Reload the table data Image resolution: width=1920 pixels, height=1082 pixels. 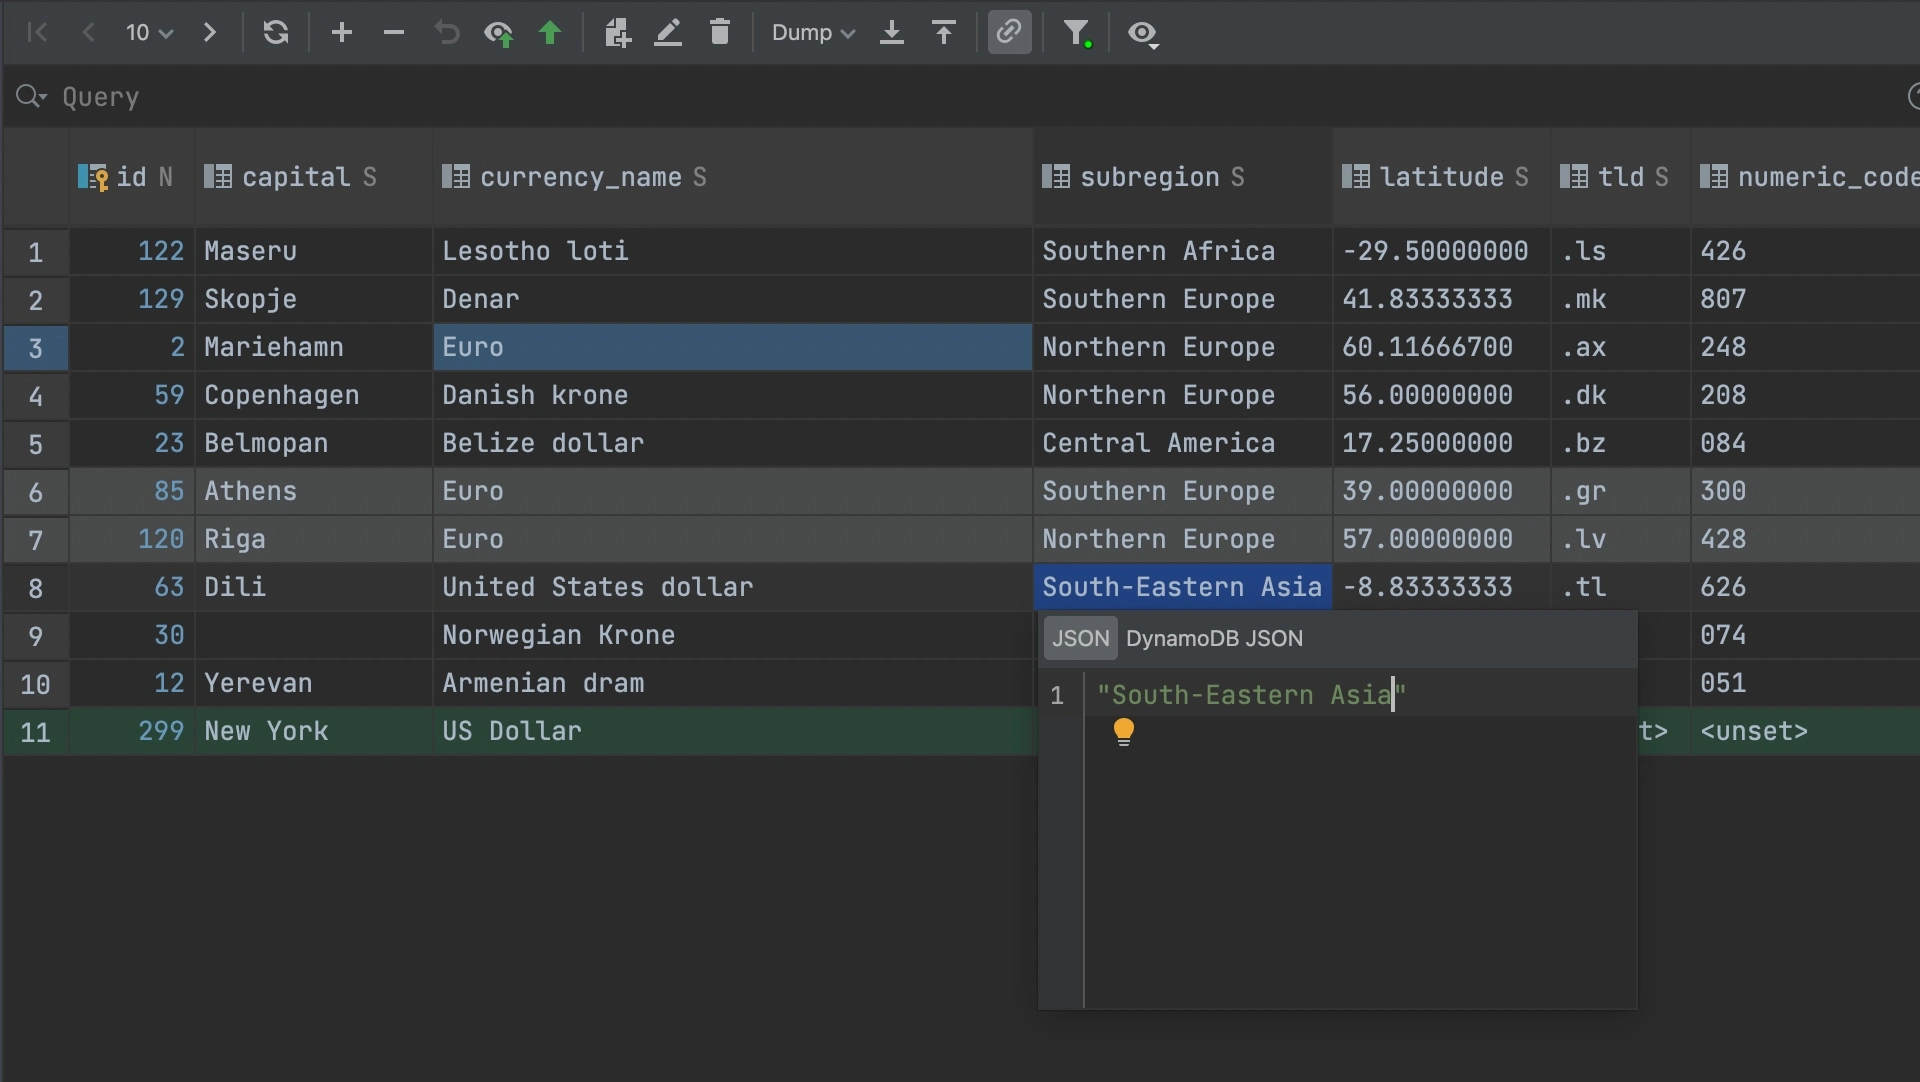tap(276, 33)
